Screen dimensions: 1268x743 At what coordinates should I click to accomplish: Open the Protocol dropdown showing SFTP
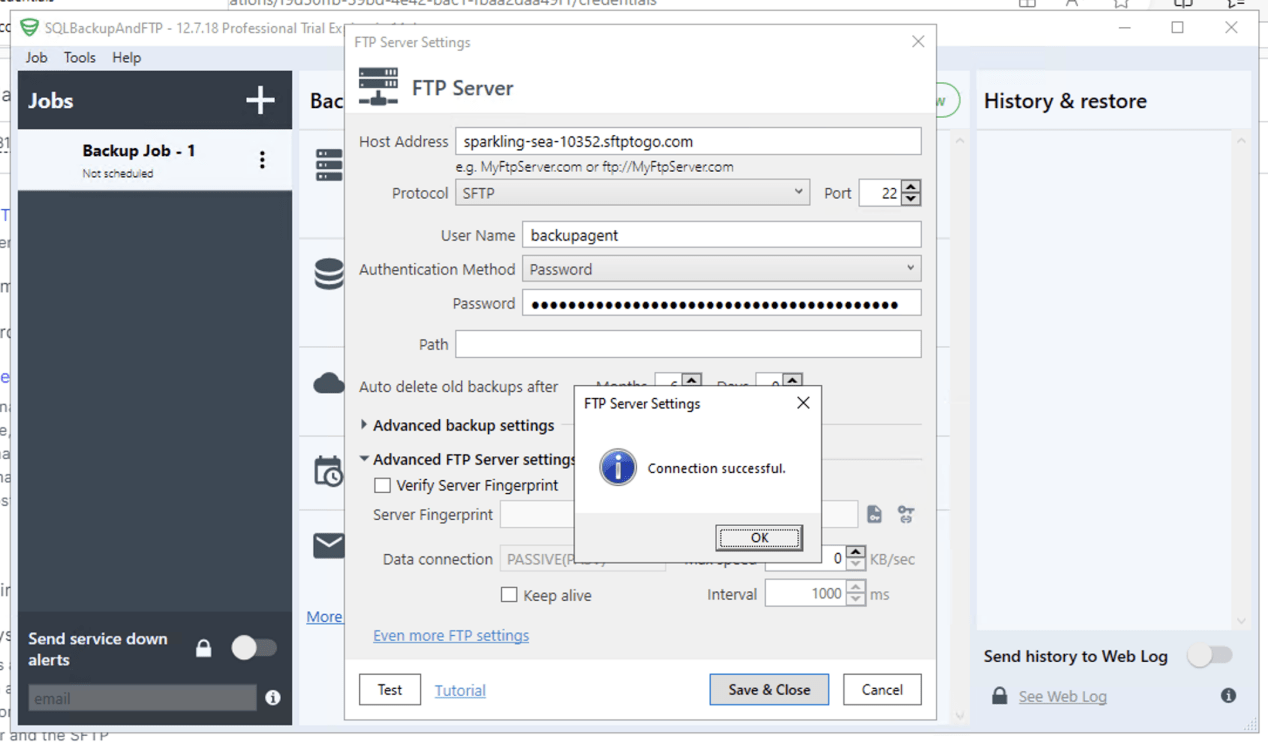click(x=799, y=192)
